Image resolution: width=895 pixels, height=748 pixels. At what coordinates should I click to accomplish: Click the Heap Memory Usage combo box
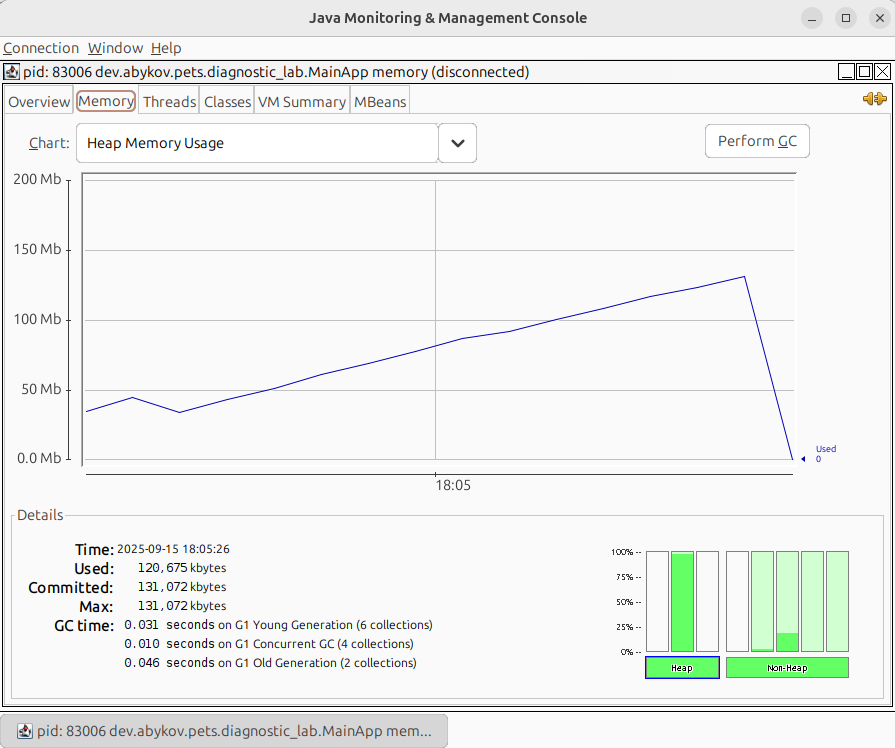(257, 143)
